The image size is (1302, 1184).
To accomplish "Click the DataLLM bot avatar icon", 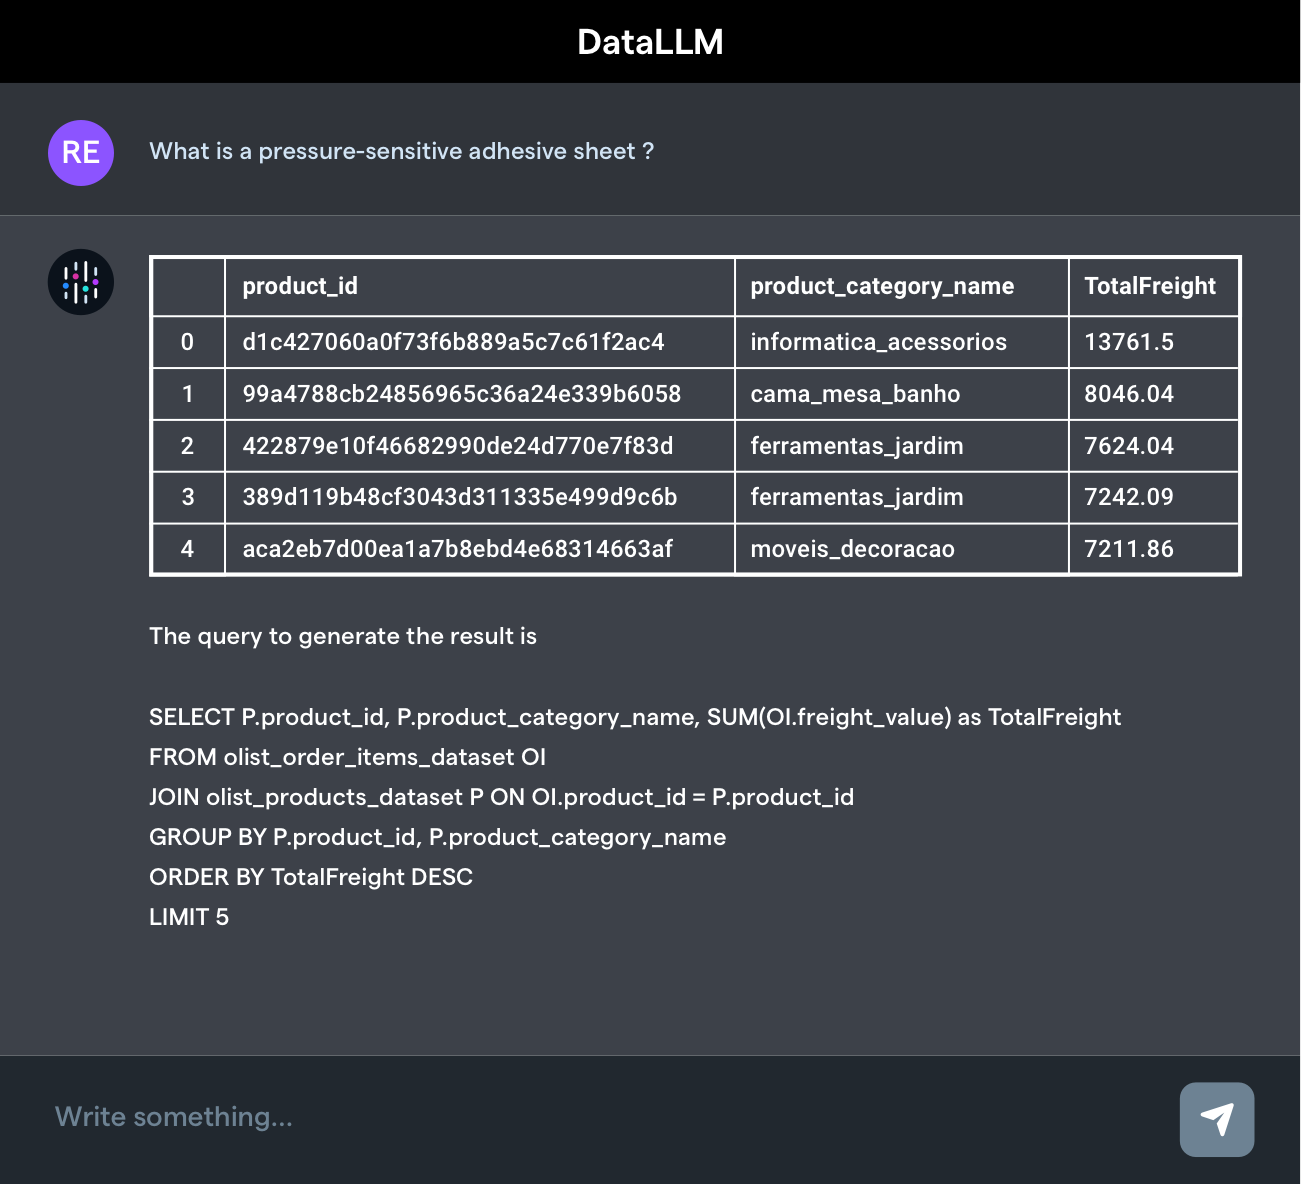I will [81, 282].
